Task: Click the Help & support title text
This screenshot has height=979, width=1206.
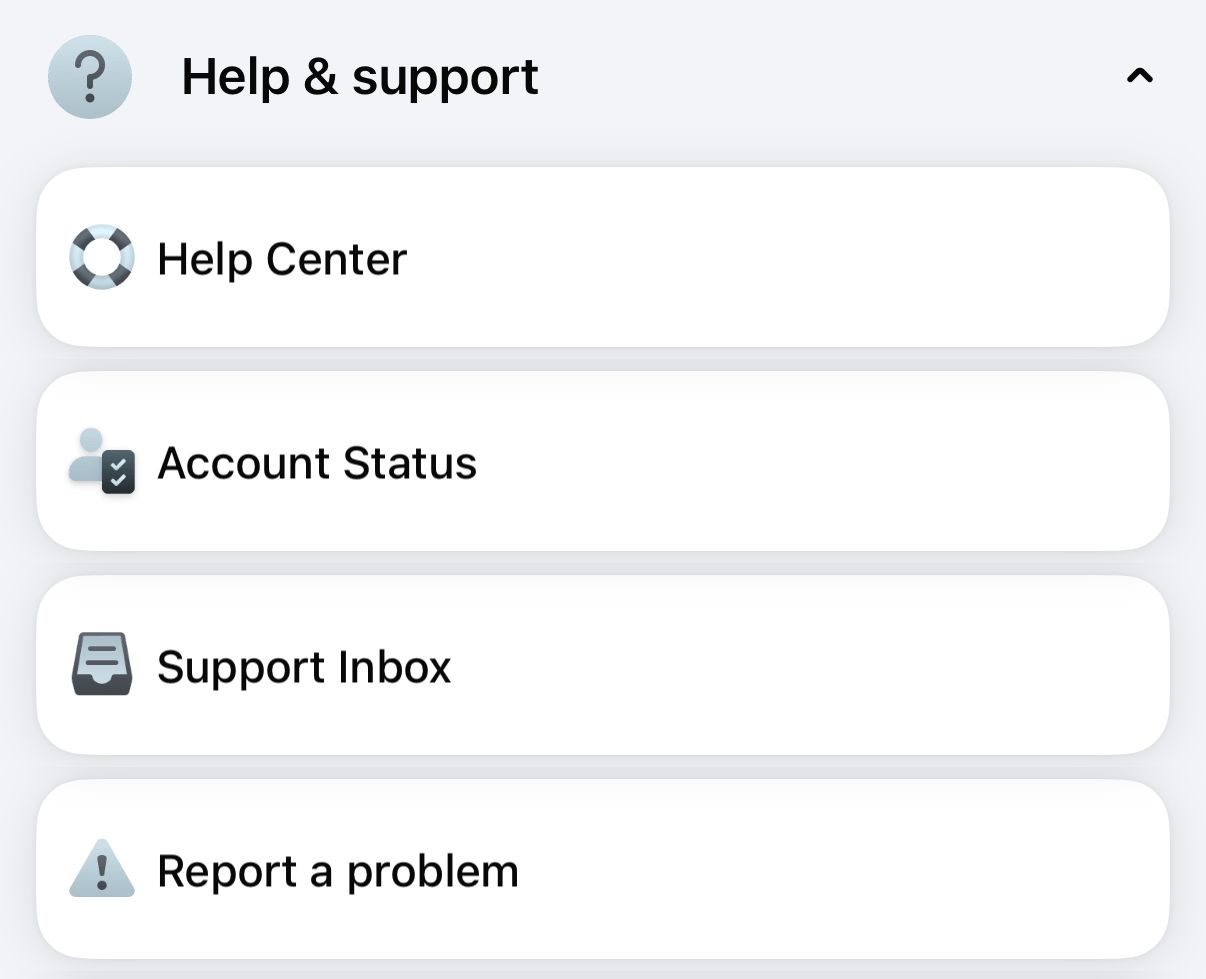Action: [361, 77]
